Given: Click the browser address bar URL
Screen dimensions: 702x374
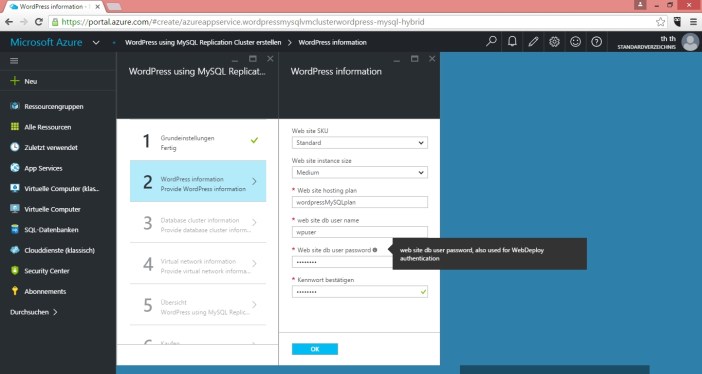Looking at the screenshot, I should (243, 22).
